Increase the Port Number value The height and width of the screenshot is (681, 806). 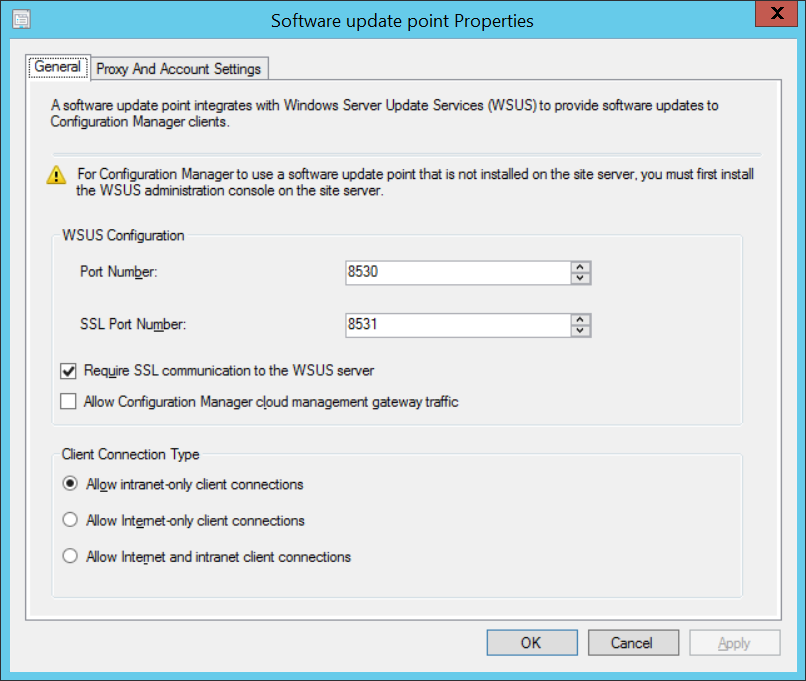pyautogui.click(x=580, y=267)
